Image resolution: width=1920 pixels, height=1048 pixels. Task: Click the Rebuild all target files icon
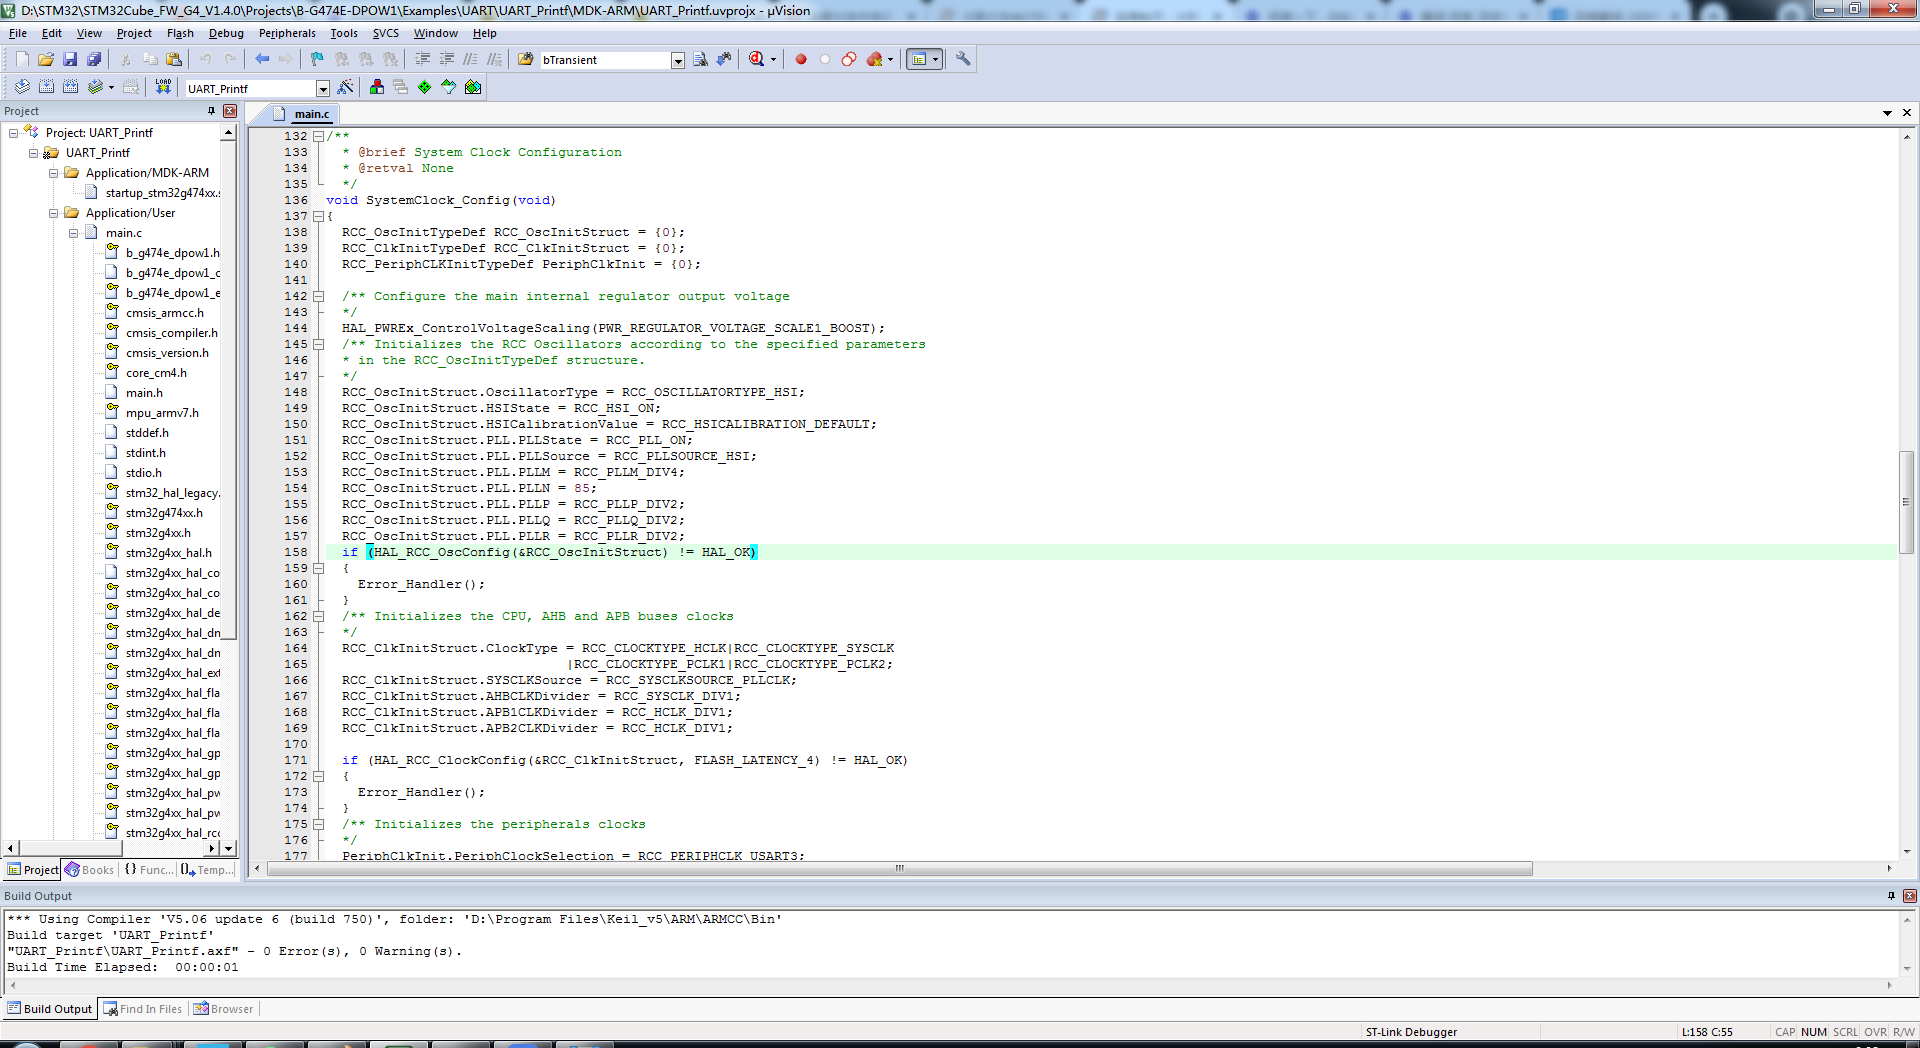point(70,88)
